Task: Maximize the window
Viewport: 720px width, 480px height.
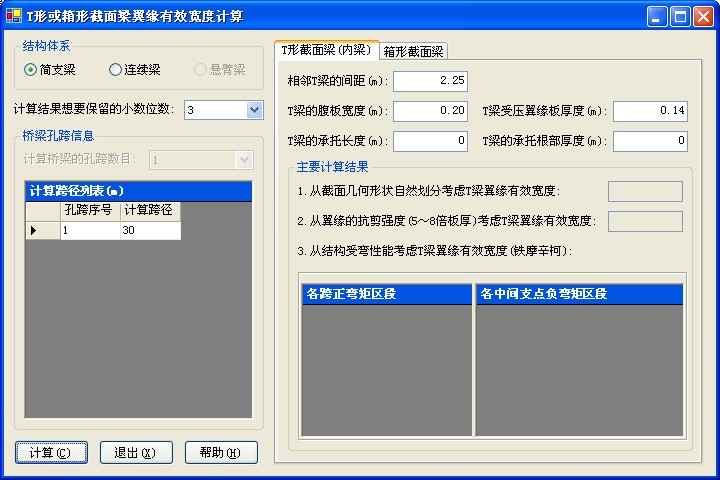Action: point(680,17)
